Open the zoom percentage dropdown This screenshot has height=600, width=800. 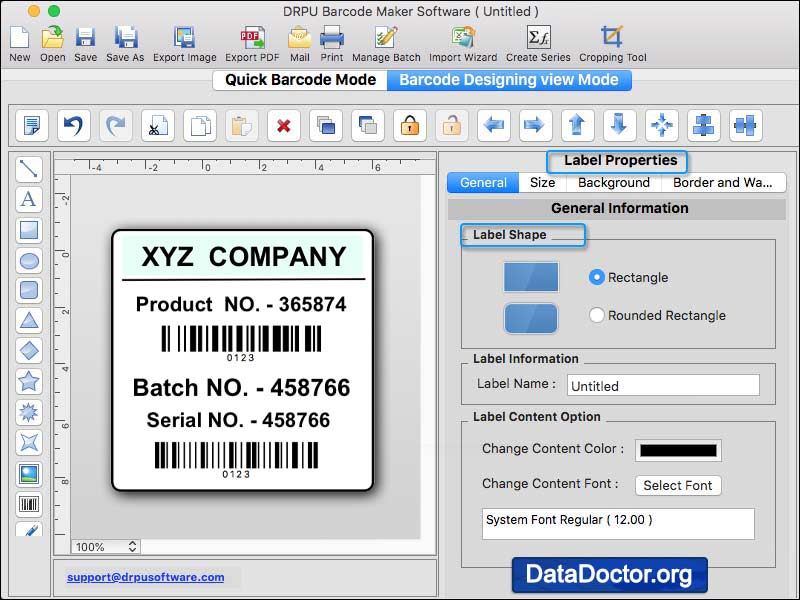(104, 547)
